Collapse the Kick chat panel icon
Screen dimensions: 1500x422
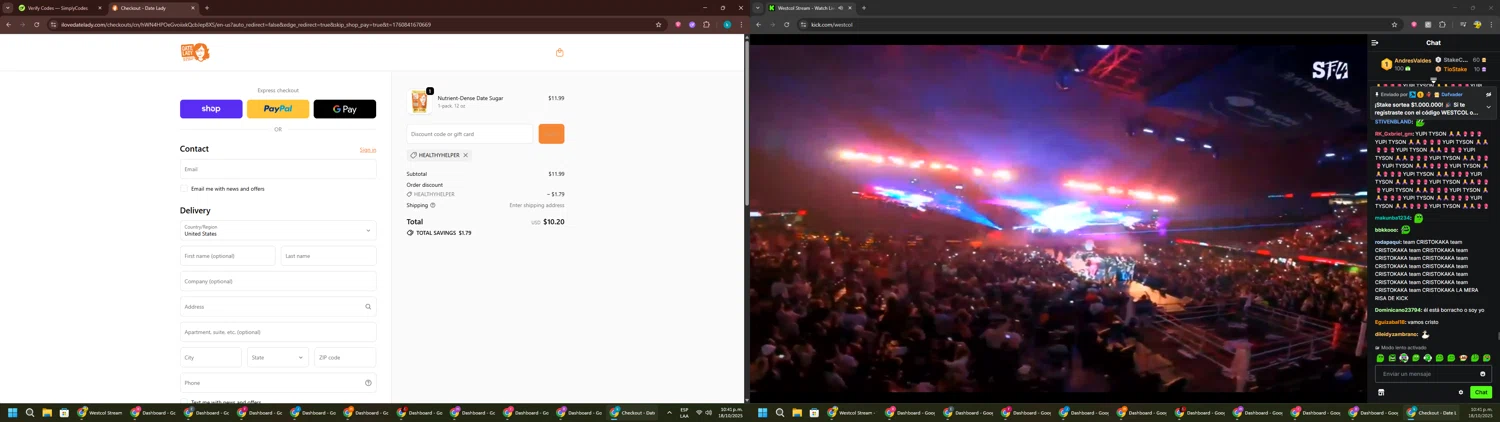tap(1375, 43)
